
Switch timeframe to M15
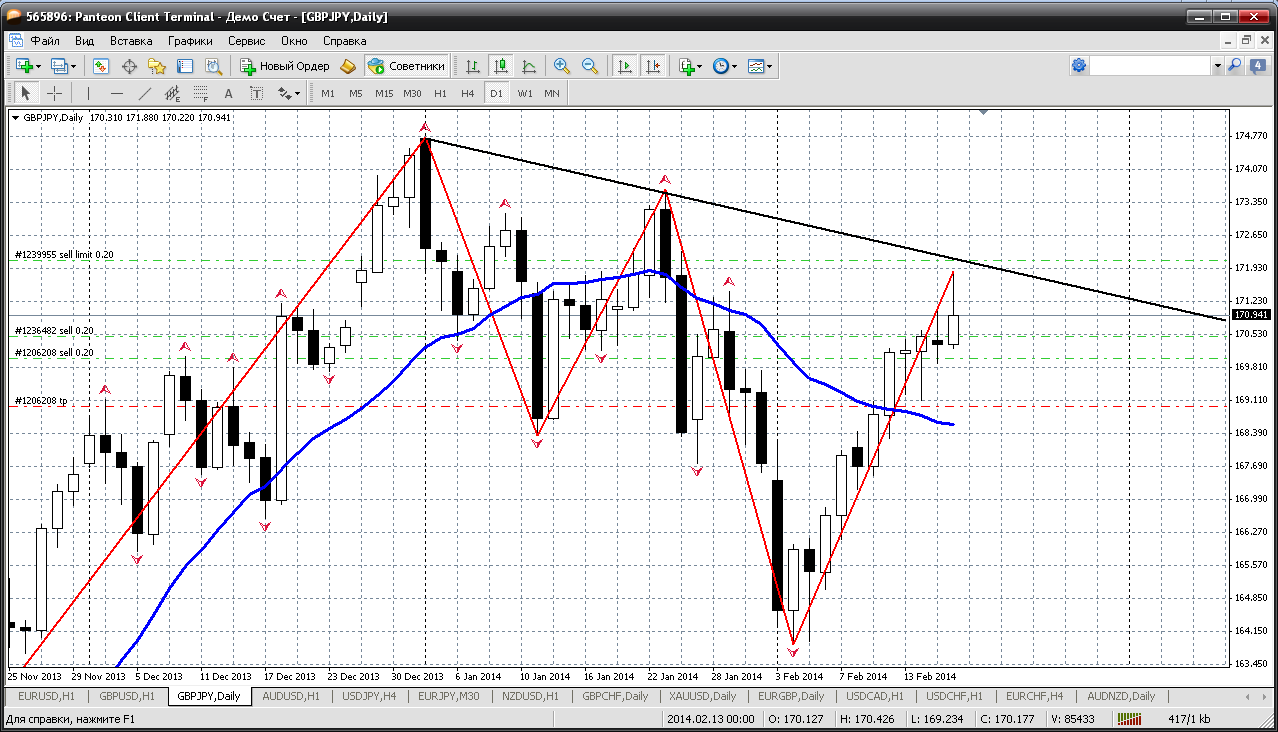(384, 93)
